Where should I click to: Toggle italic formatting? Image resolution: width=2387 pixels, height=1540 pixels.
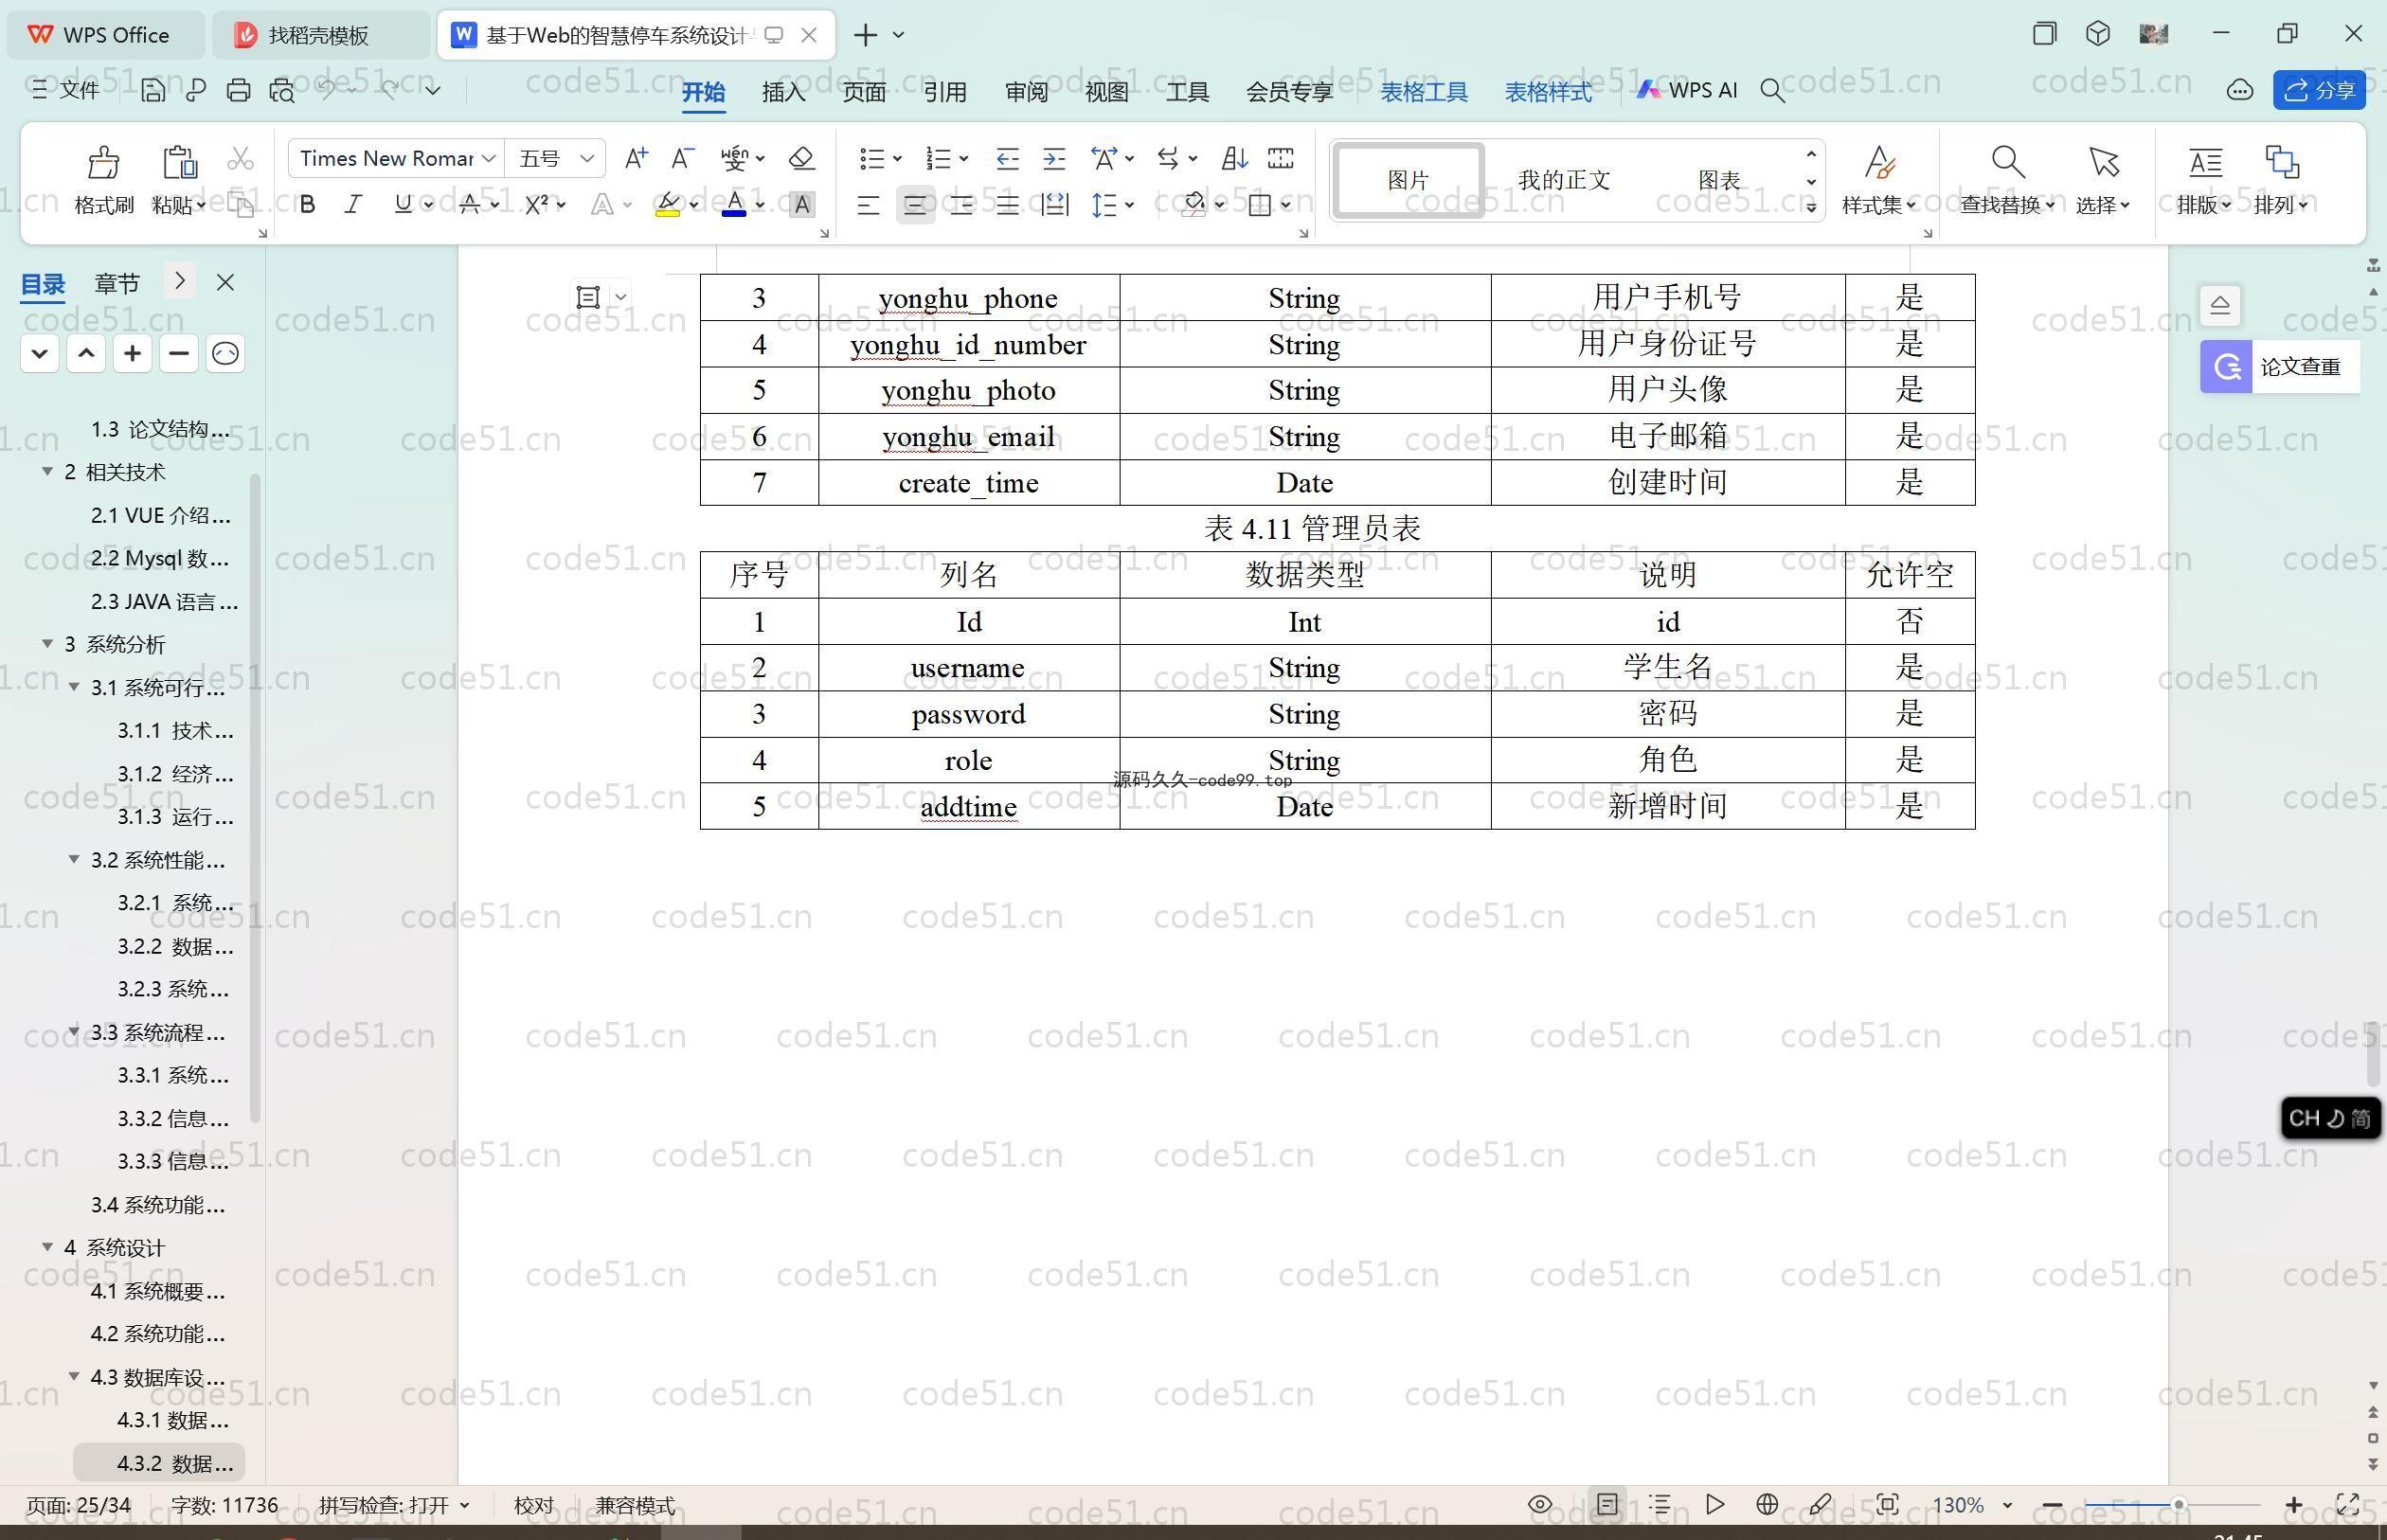(352, 205)
